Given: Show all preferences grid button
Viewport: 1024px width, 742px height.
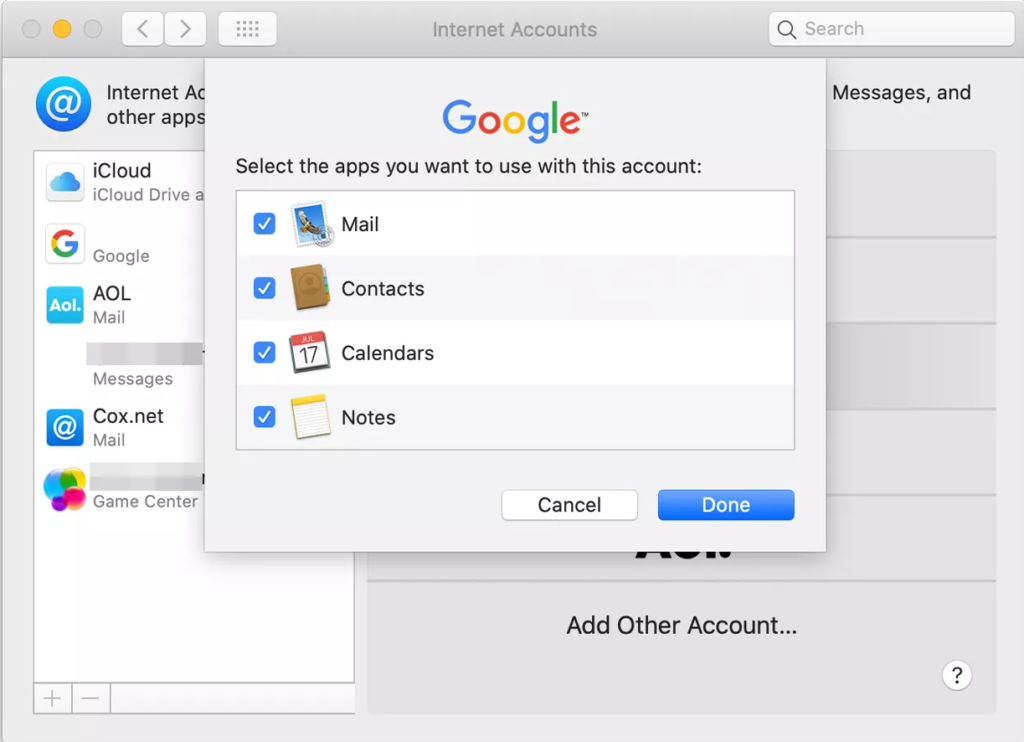Looking at the screenshot, I should 247,29.
